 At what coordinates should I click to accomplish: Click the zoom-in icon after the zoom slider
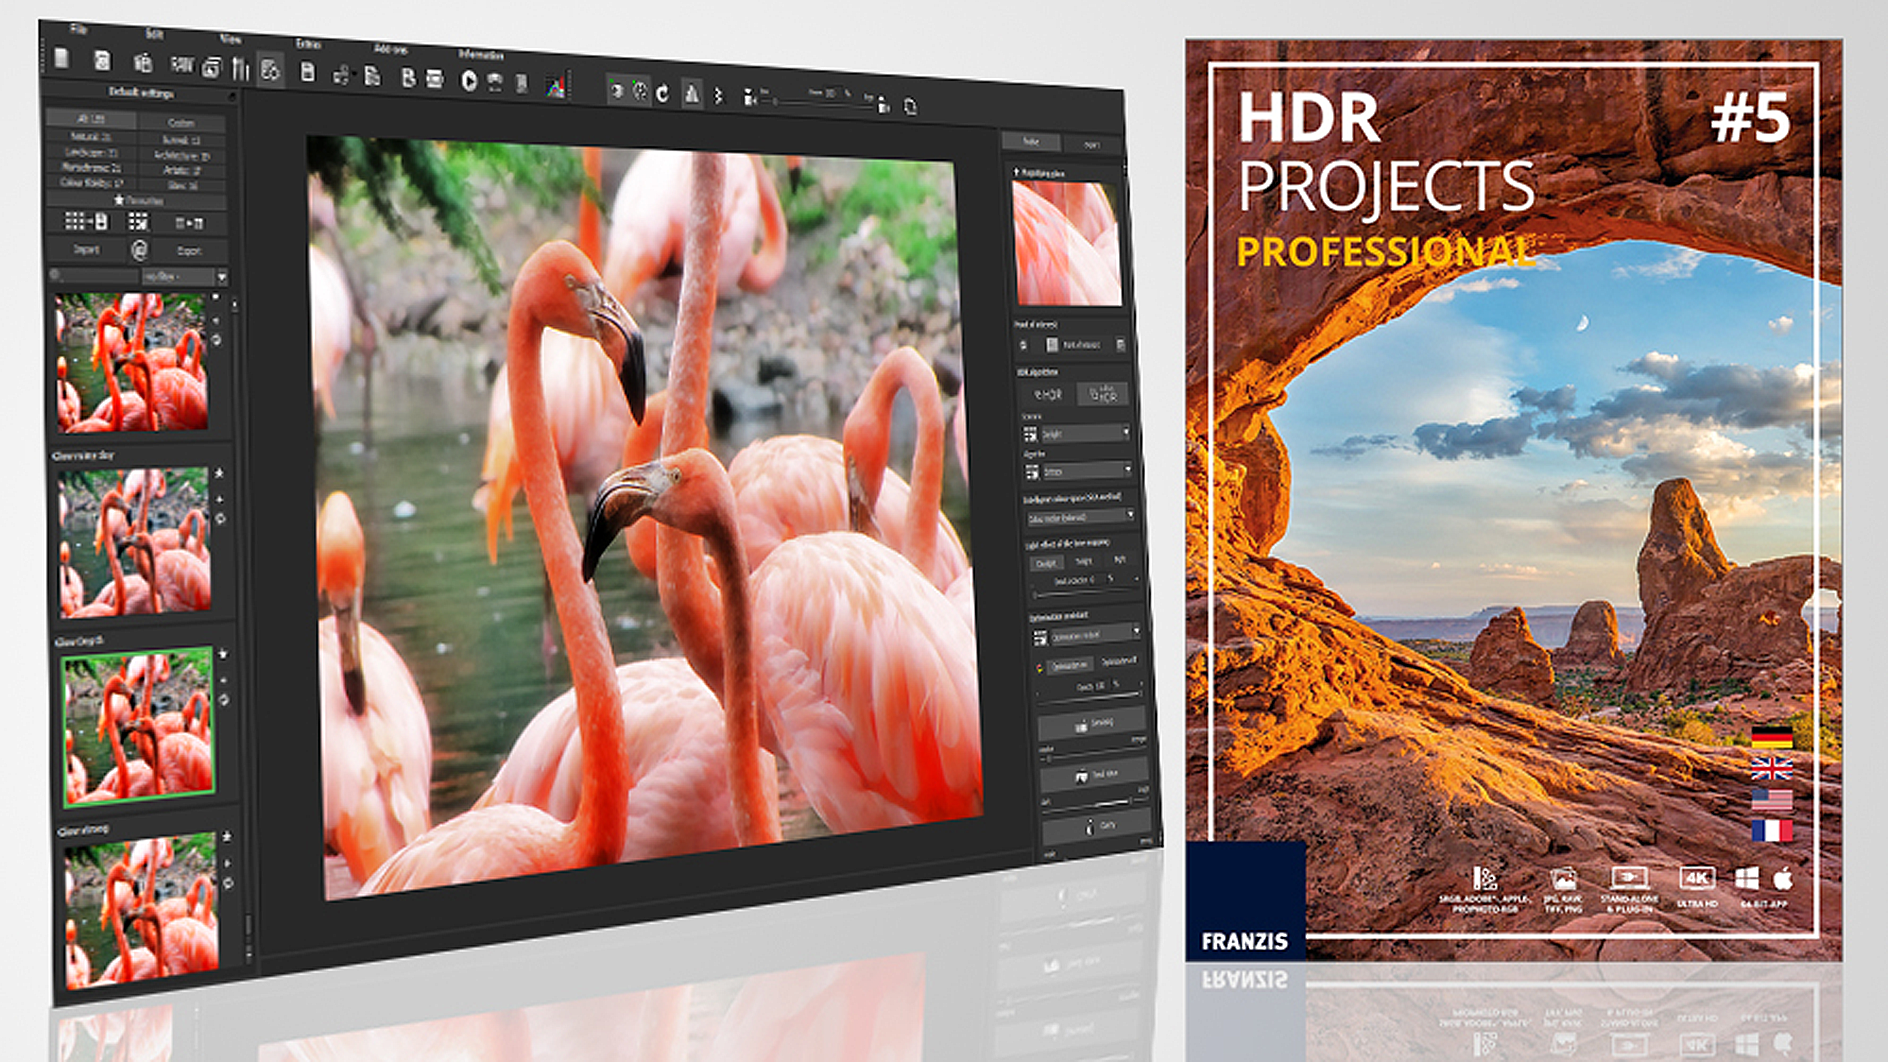(x=883, y=104)
